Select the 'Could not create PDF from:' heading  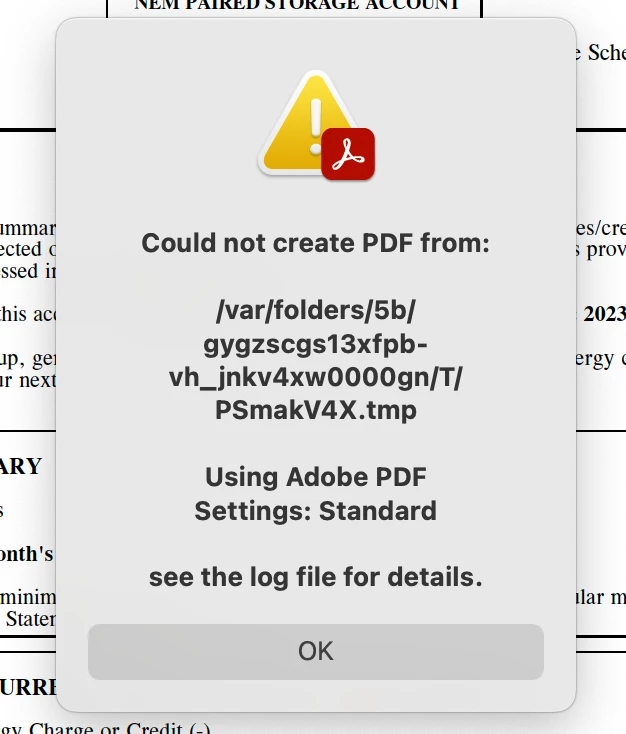316,243
